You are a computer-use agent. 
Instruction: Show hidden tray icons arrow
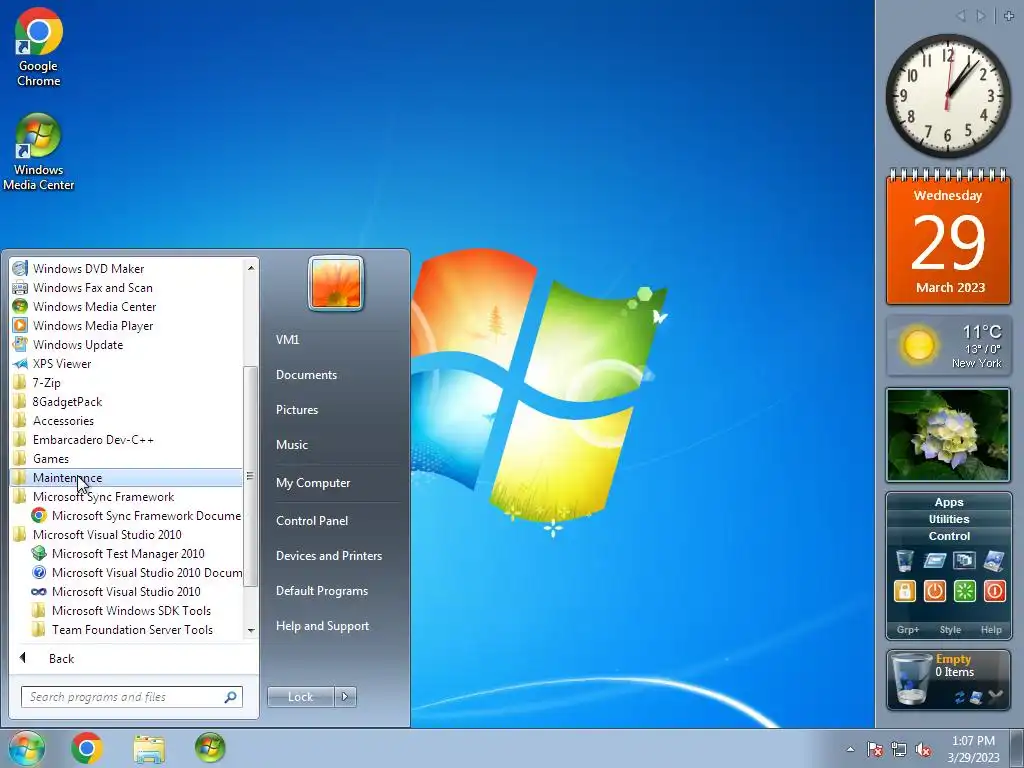click(x=850, y=749)
